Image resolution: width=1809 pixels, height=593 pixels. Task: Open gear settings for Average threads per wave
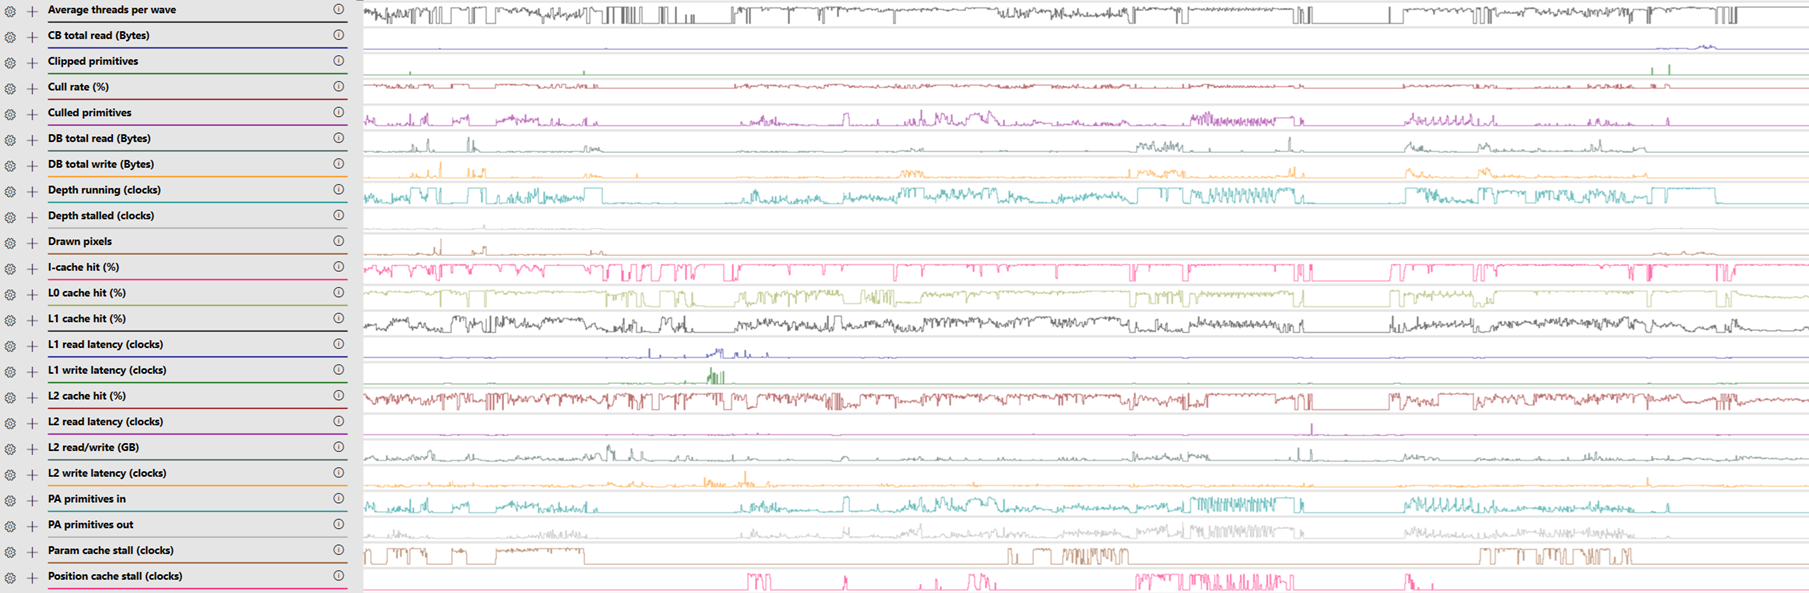point(10,10)
